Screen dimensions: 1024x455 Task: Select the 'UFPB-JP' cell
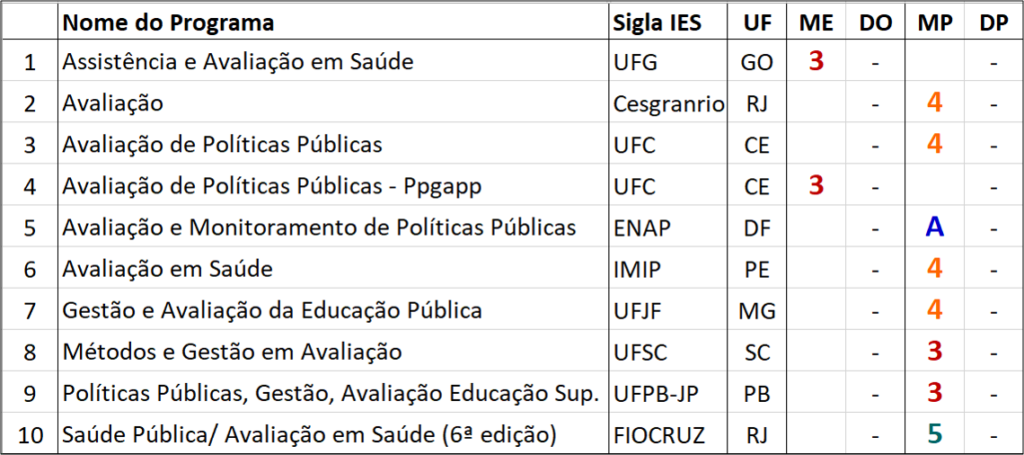pyautogui.click(x=669, y=393)
